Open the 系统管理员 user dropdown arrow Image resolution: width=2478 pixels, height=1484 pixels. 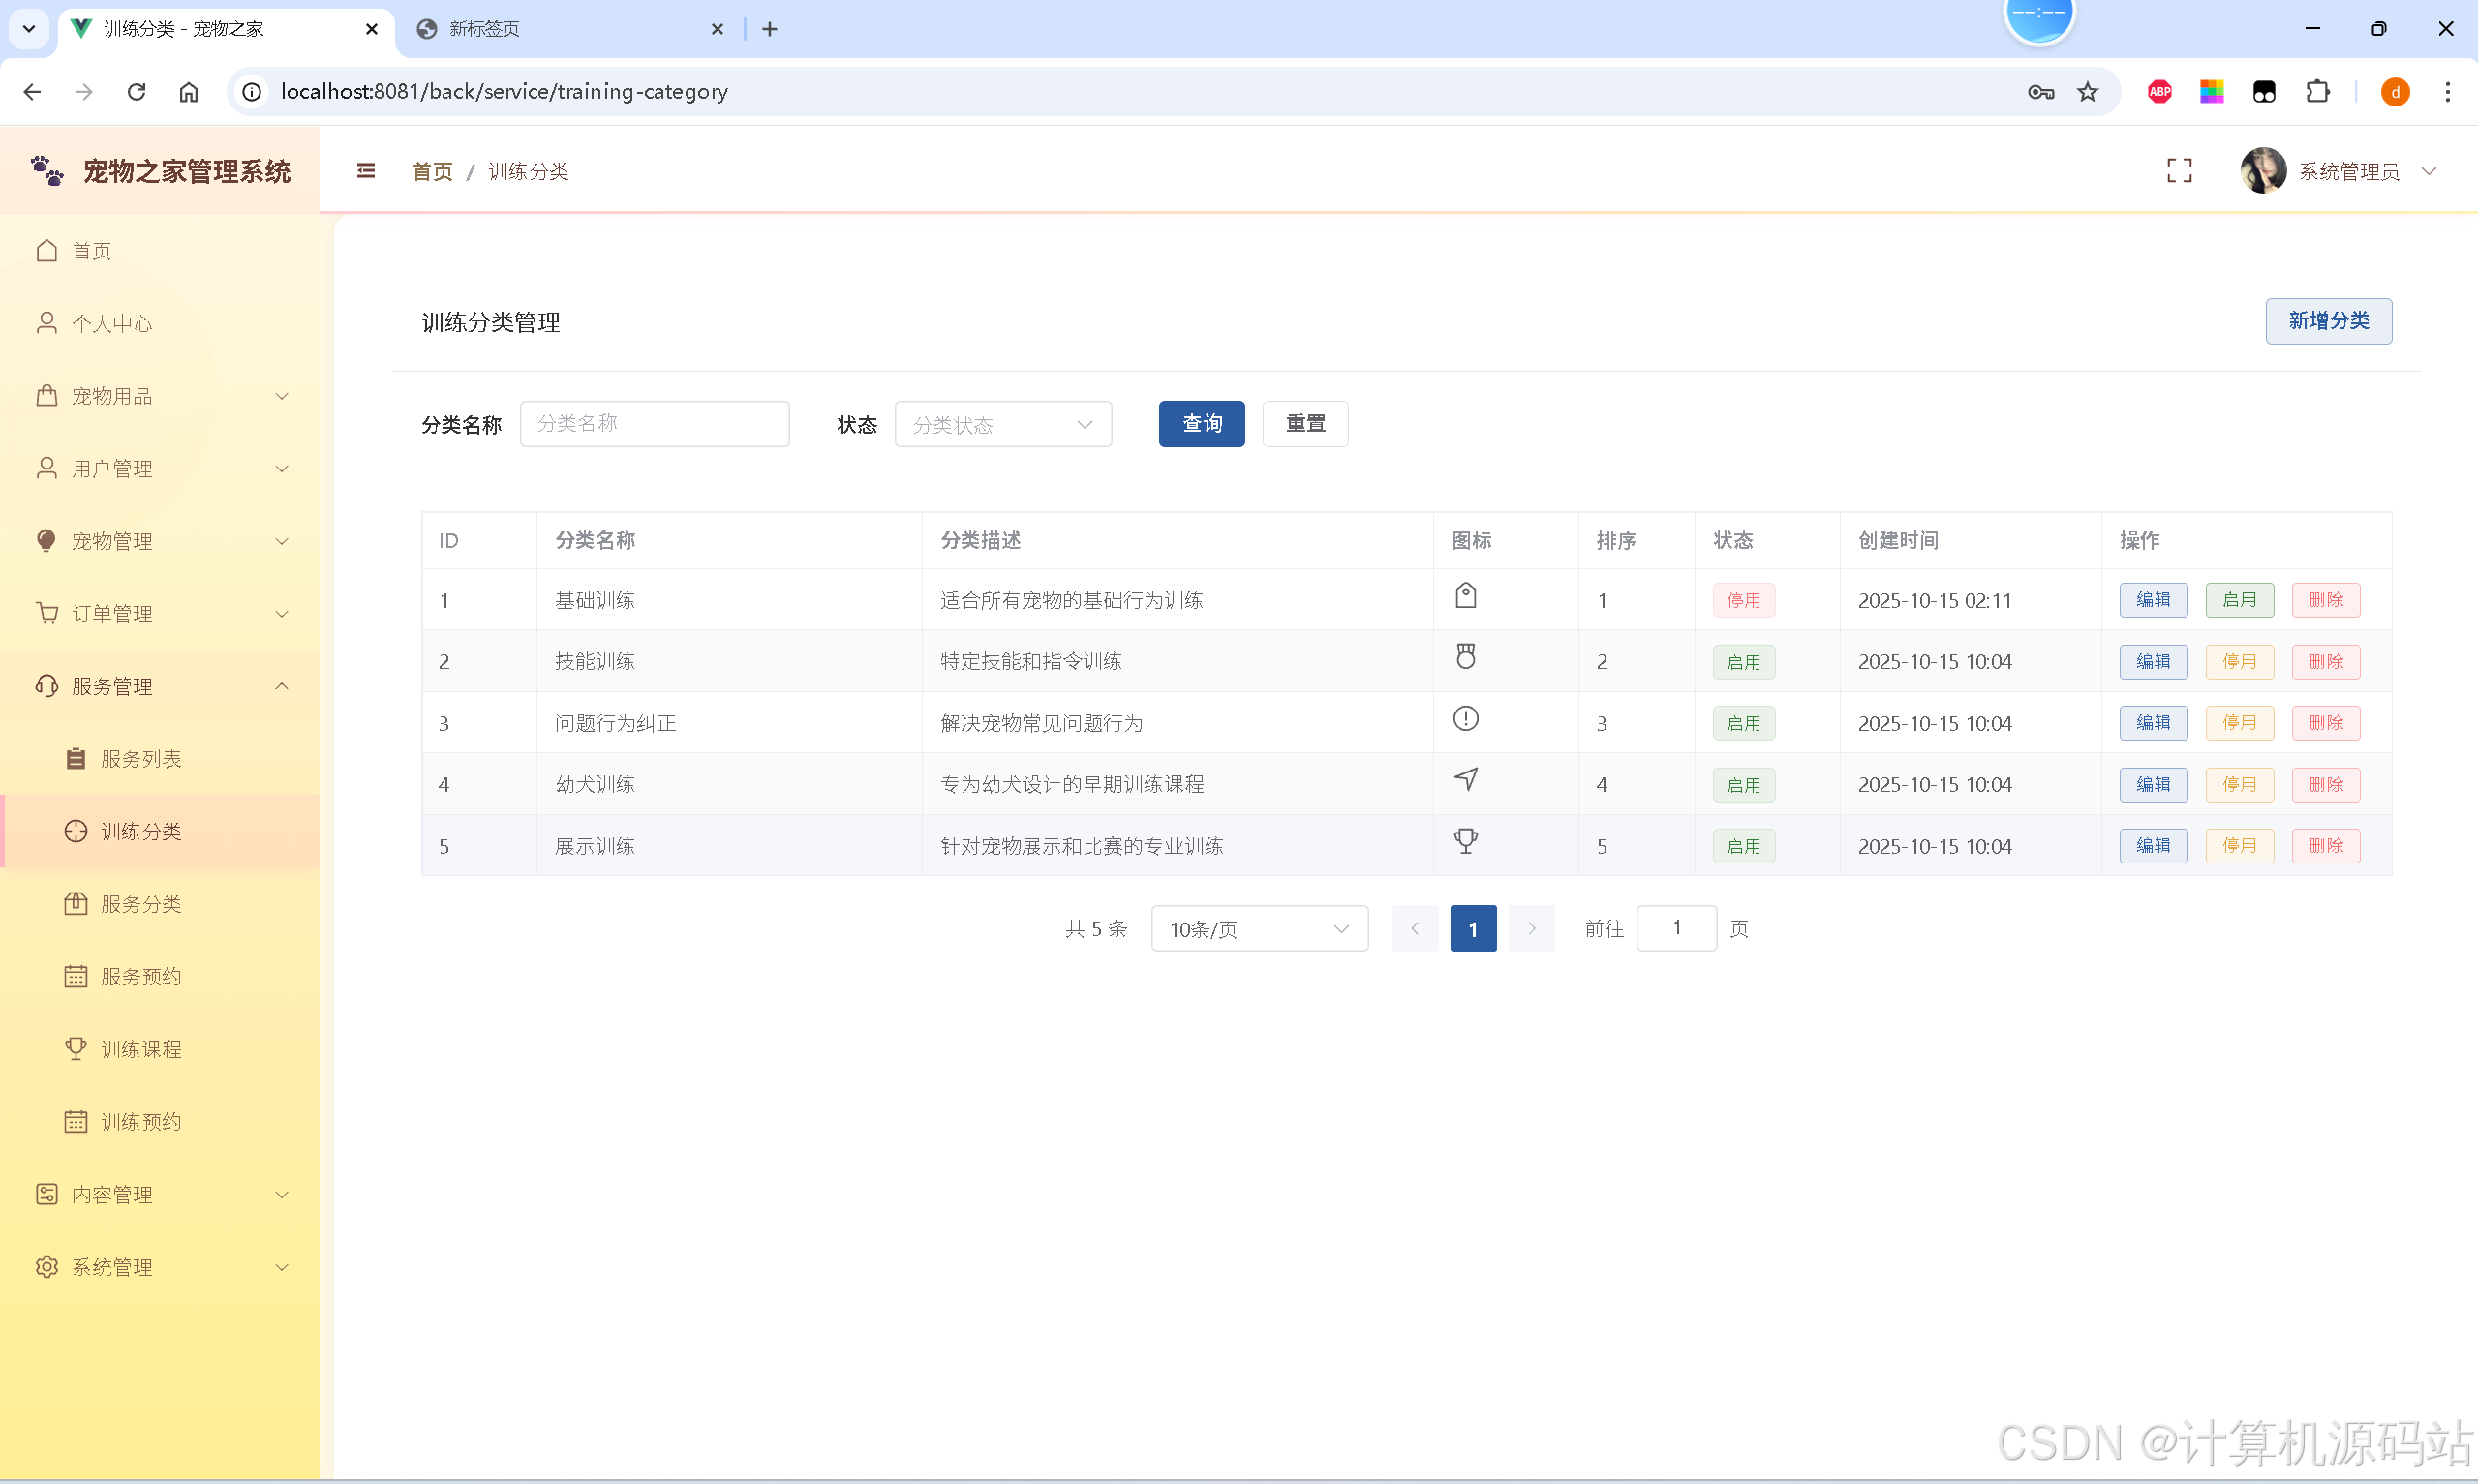(2429, 171)
